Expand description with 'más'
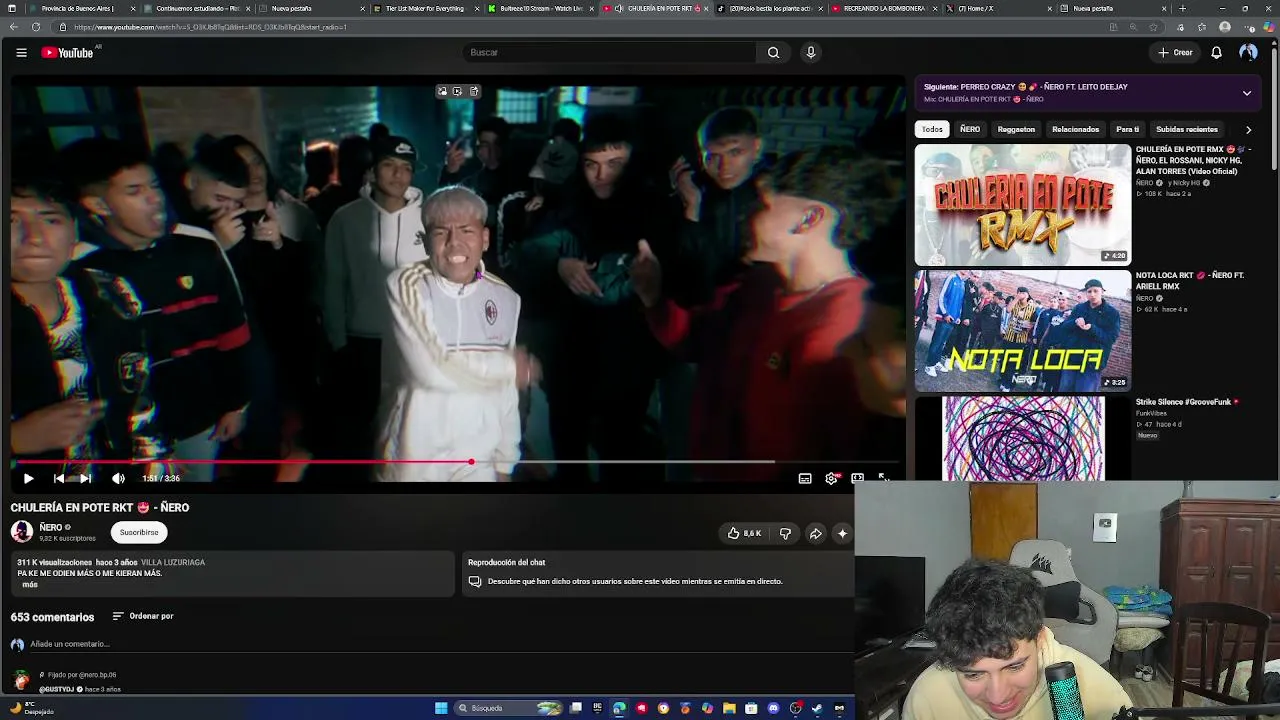Image resolution: width=1280 pixels, height=720 pixels. click(30, 585)
